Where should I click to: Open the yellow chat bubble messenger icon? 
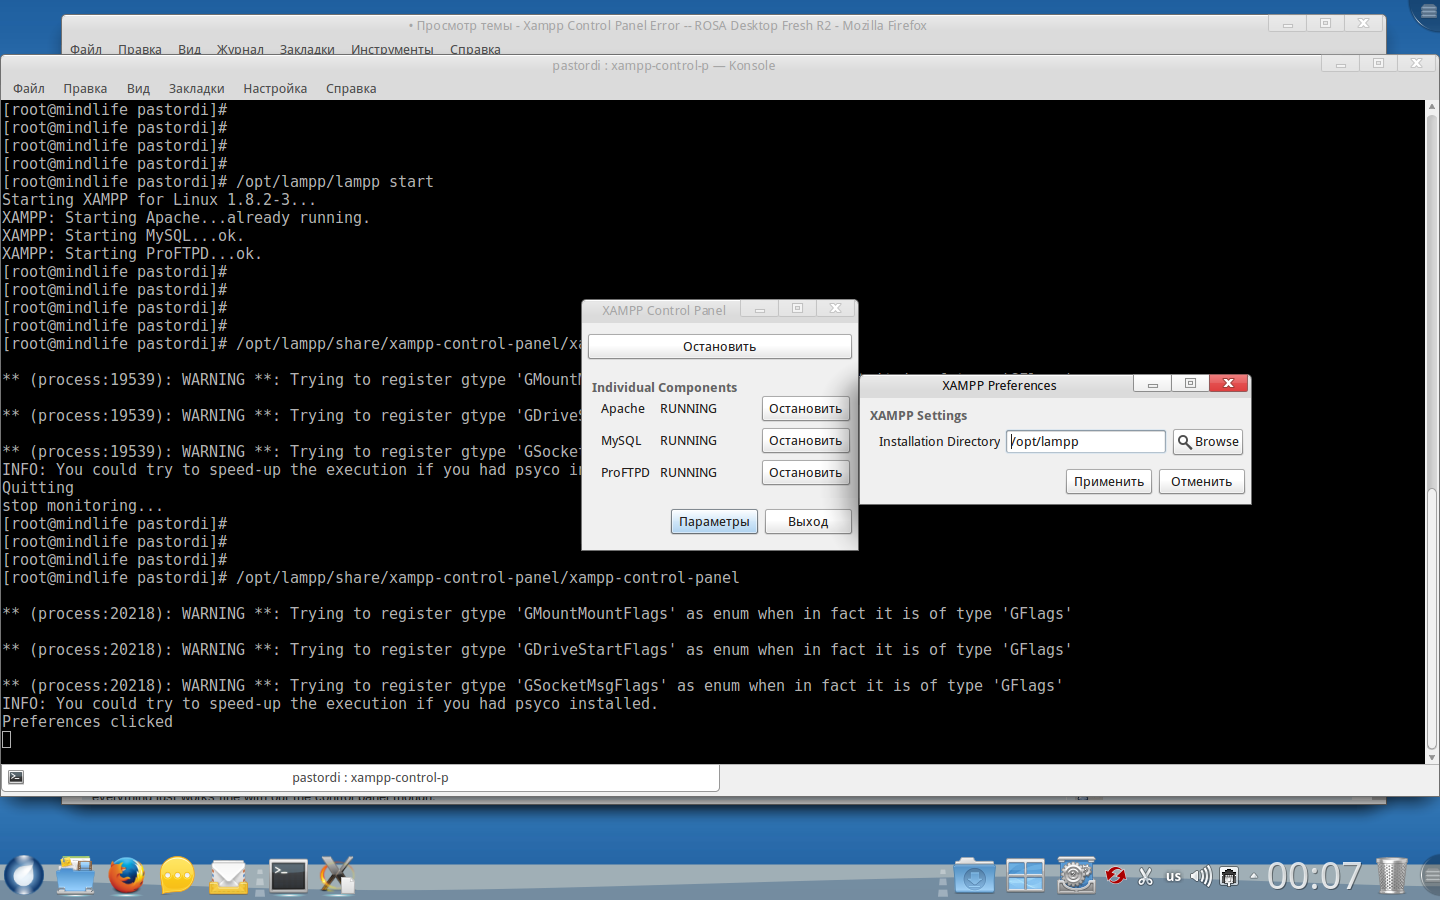177,875
